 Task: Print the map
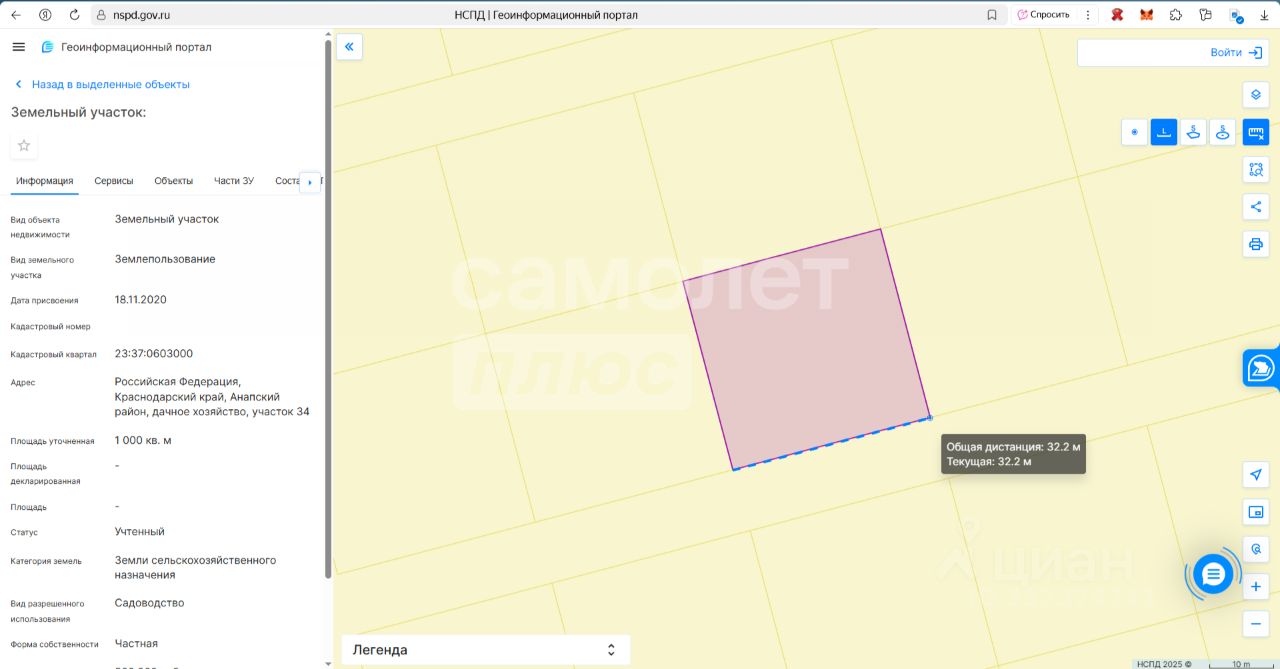(x=1256, y=244)
